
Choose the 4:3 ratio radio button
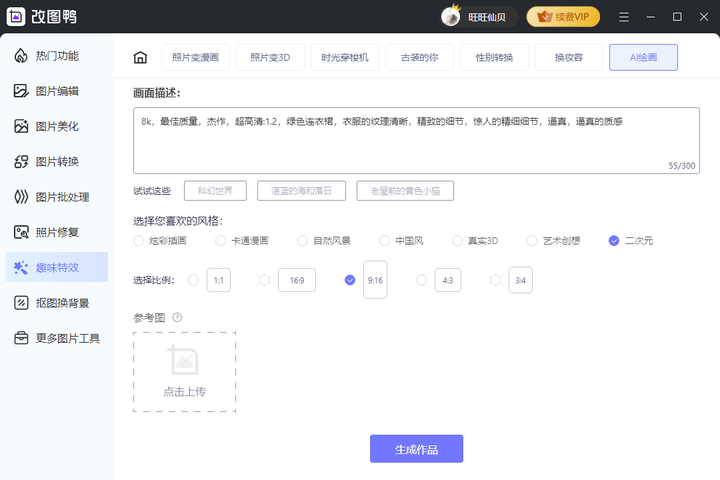pos(421,280)
